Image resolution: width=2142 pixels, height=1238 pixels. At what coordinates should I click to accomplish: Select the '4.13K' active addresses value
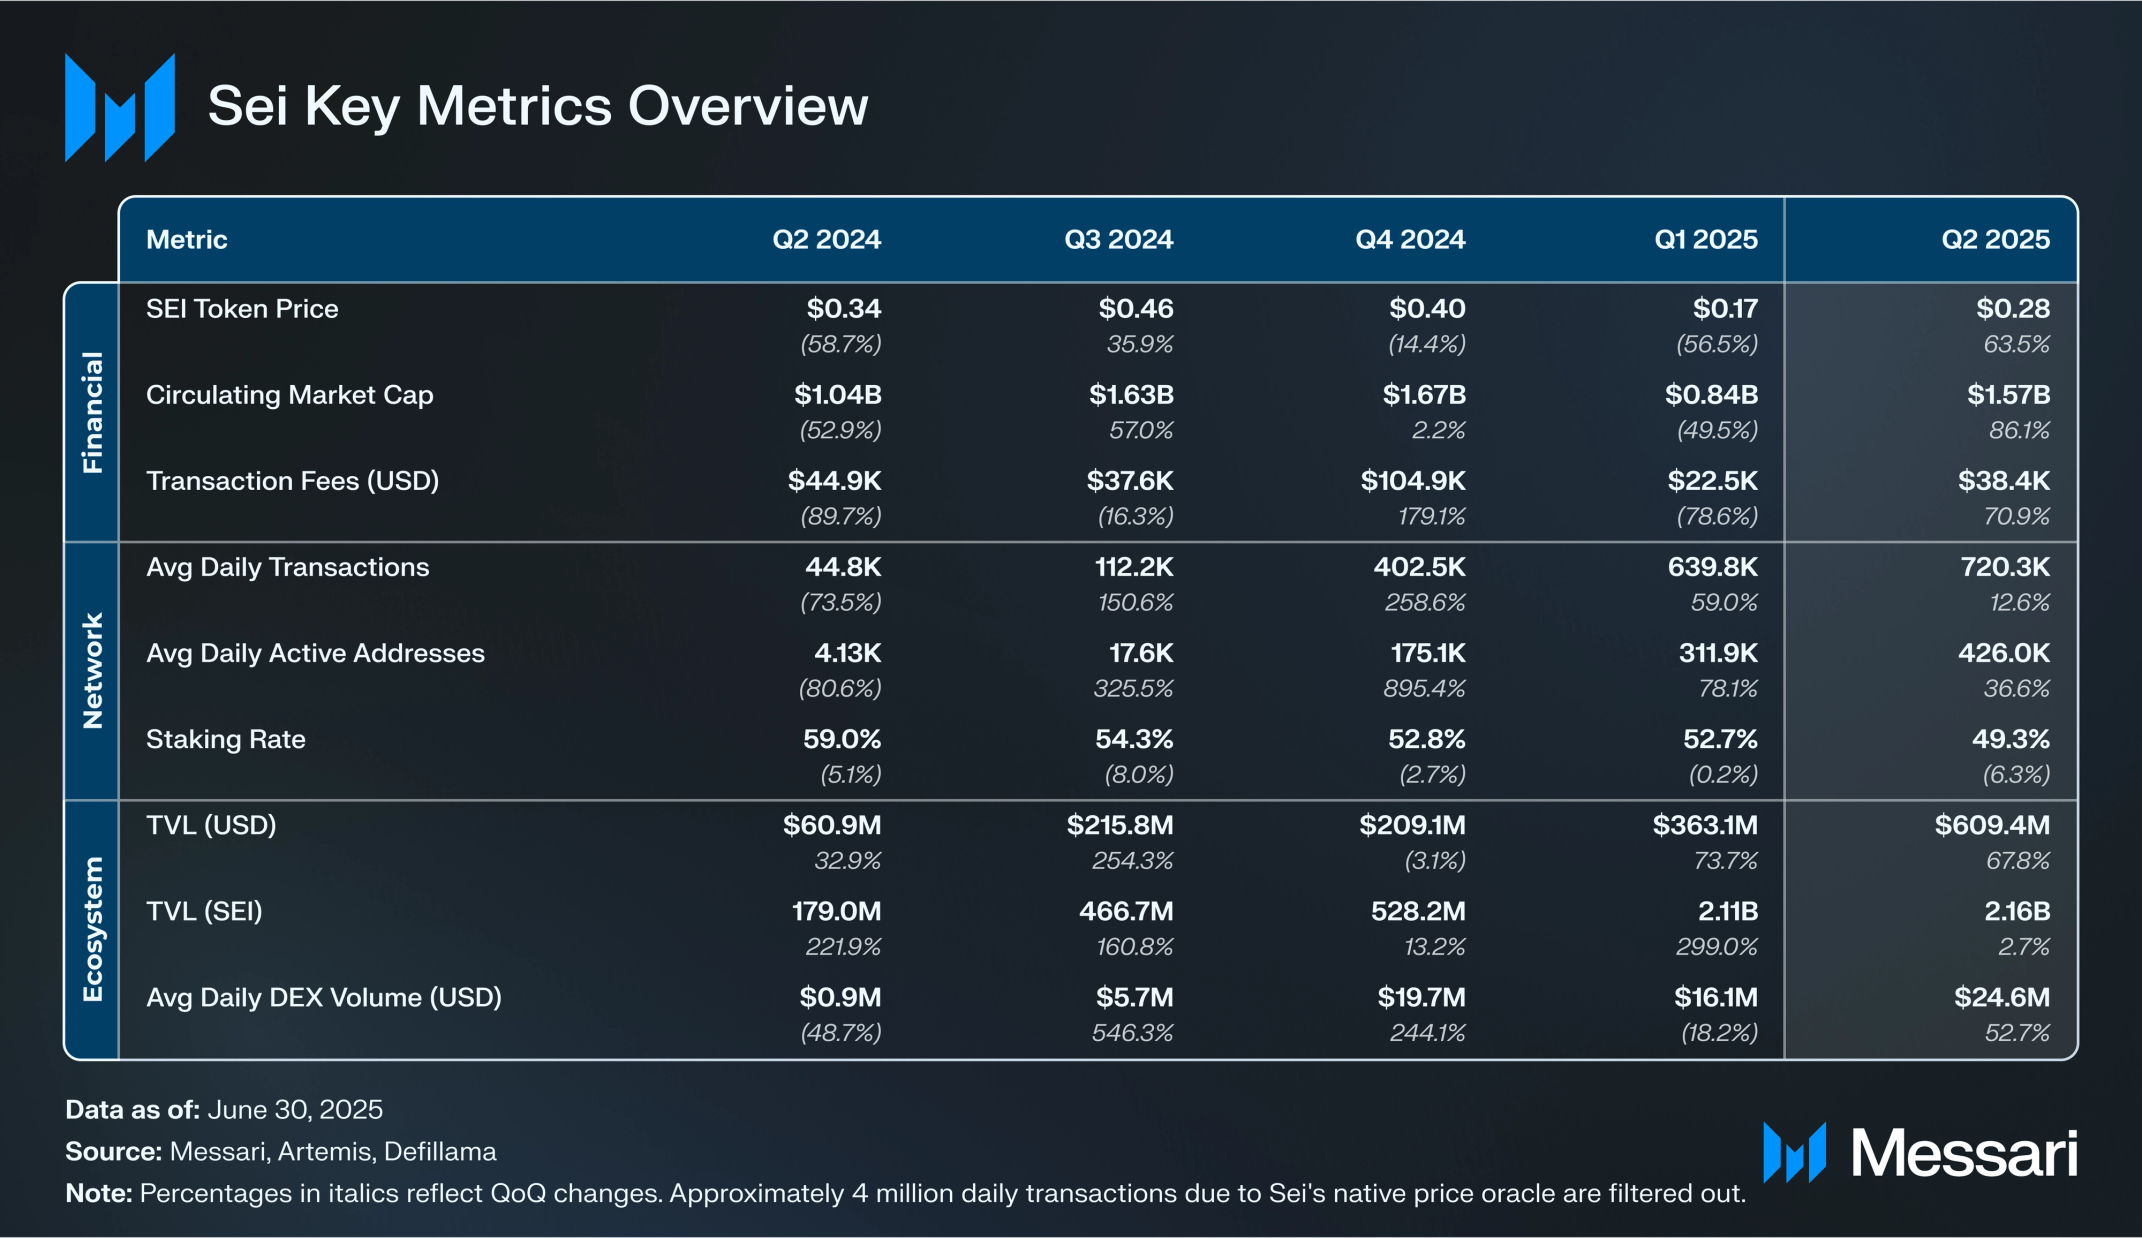click(848, 653)
